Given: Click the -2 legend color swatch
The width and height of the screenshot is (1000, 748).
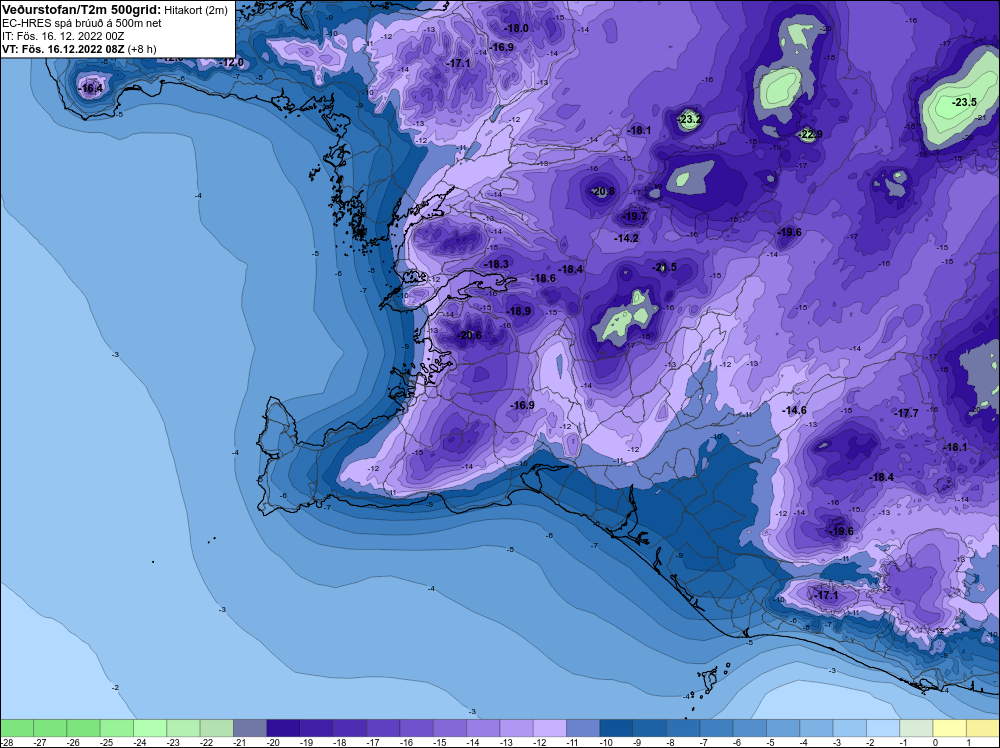Looking at the screenshot, I should [883, 728].
